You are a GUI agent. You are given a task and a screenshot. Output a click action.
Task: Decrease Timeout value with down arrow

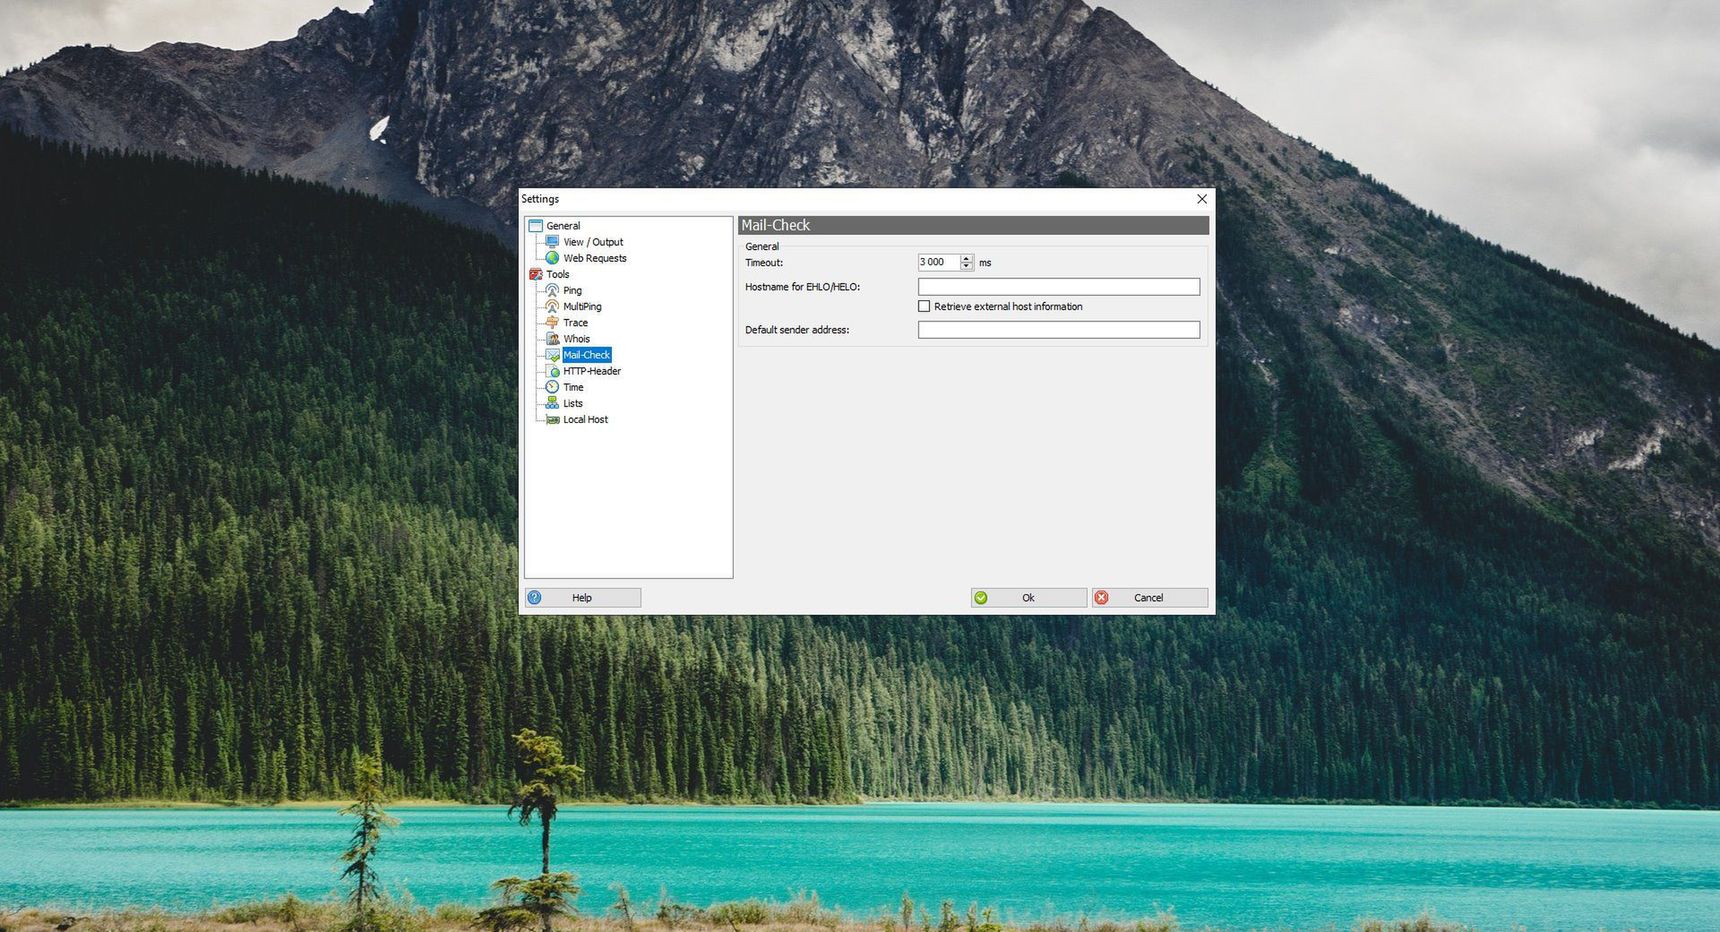pyautogui.click(x=966, y=266)
